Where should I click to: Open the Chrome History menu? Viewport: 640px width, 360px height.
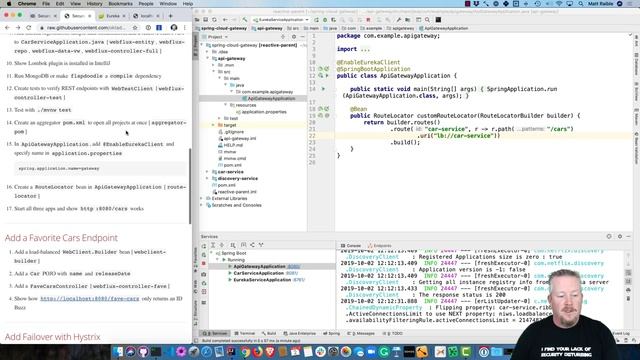94,4
